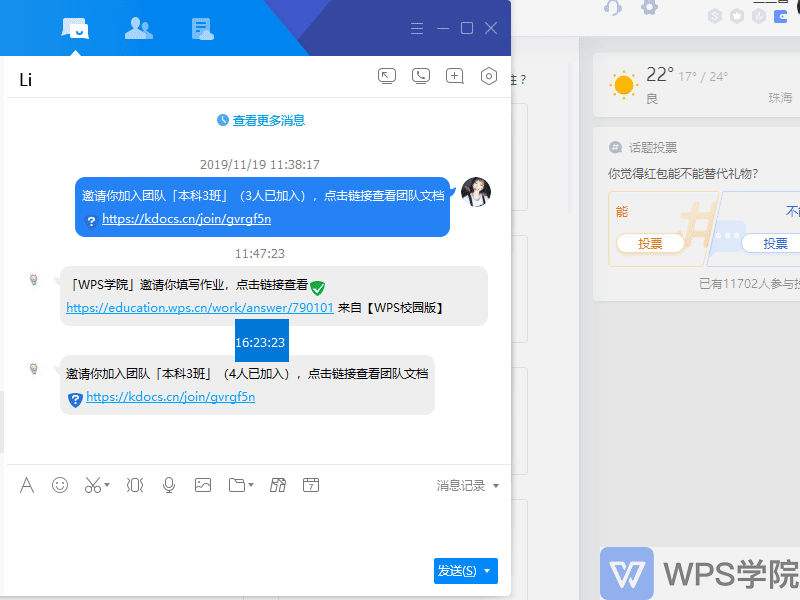Image resolution: width=800 pixels, height=600 pixels.
Task: Open 消息记录 message history
Action: coord(461,486)
